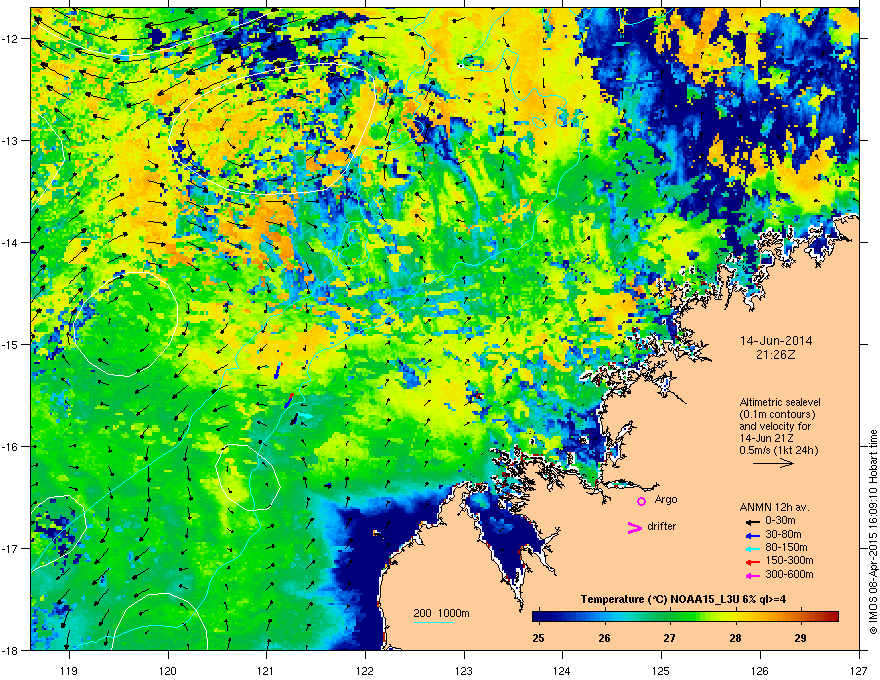Click the temperature color bar near 29
Image resolution: width=880 pixels, height=680 pixels.
point(801,617)
